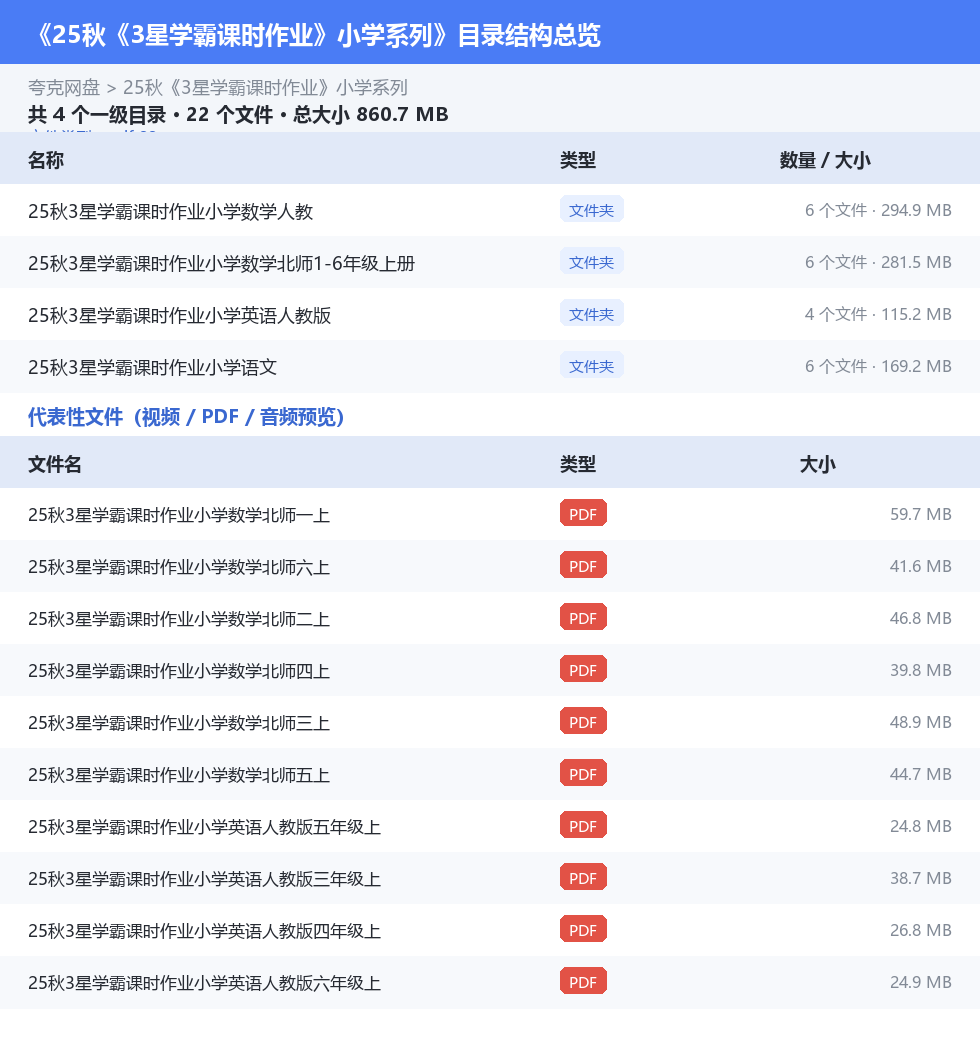
Task: Click the 24.8 MB size value
Action: (x=920, y=826)
